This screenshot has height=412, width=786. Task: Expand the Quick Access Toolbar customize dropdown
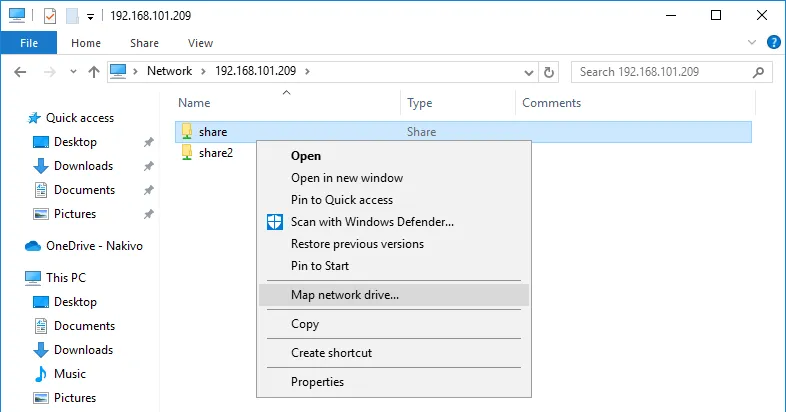pyautogui.click(x=90, y=17)
